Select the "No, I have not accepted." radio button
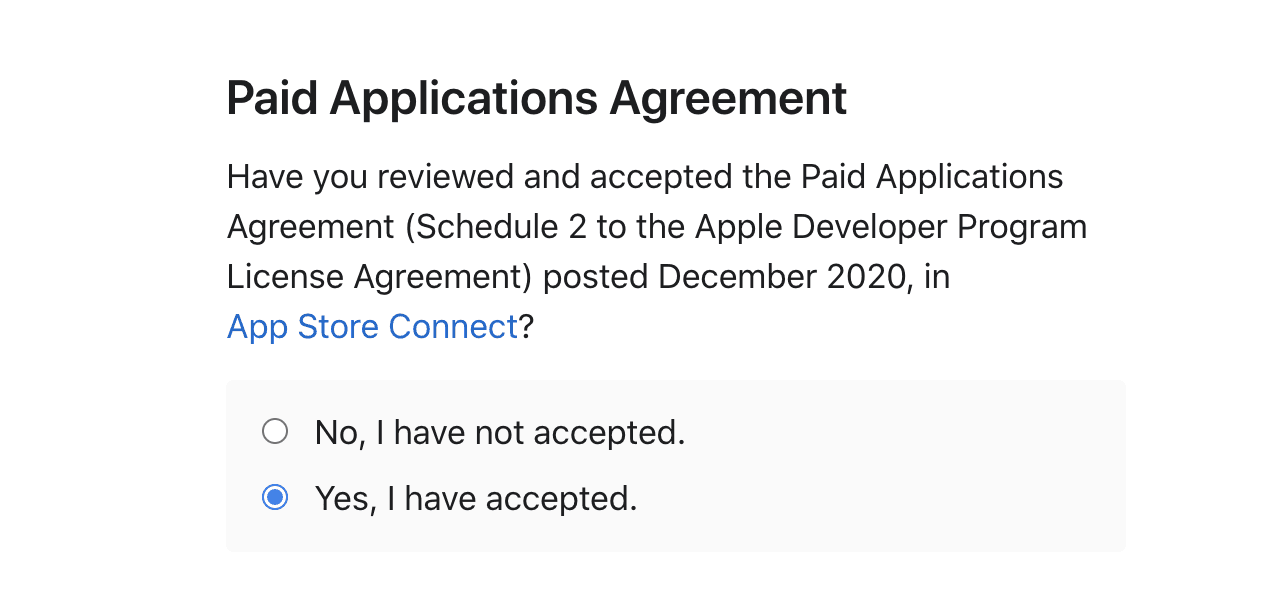 274,431
